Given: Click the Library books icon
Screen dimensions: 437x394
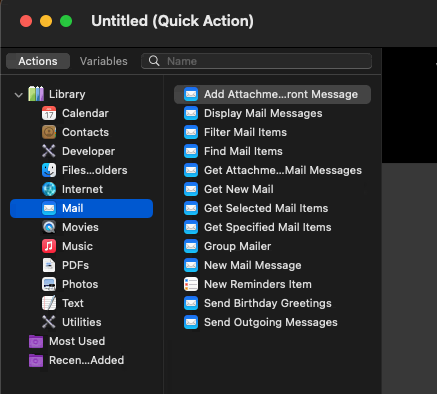Looking at the screenshot, I should 36,94.
